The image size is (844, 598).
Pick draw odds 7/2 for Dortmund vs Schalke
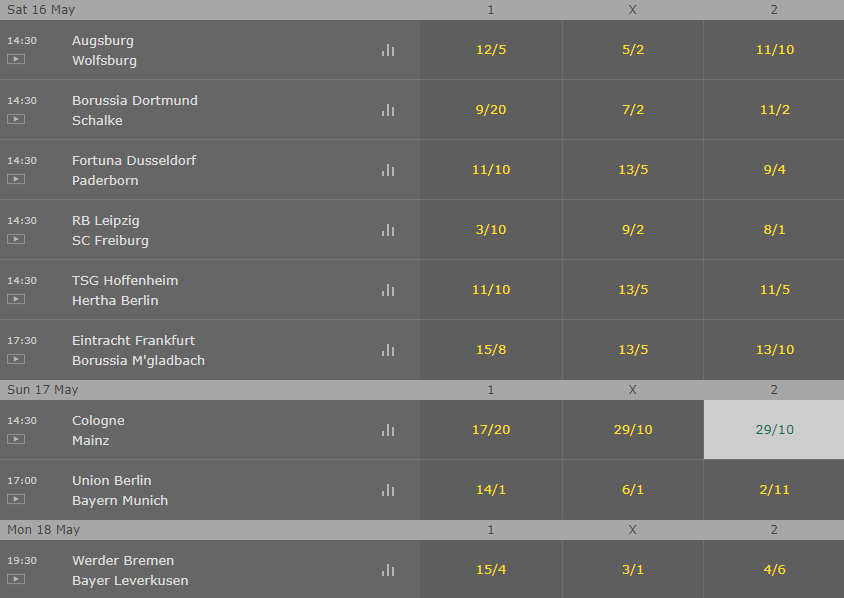(x=633, y=110)
